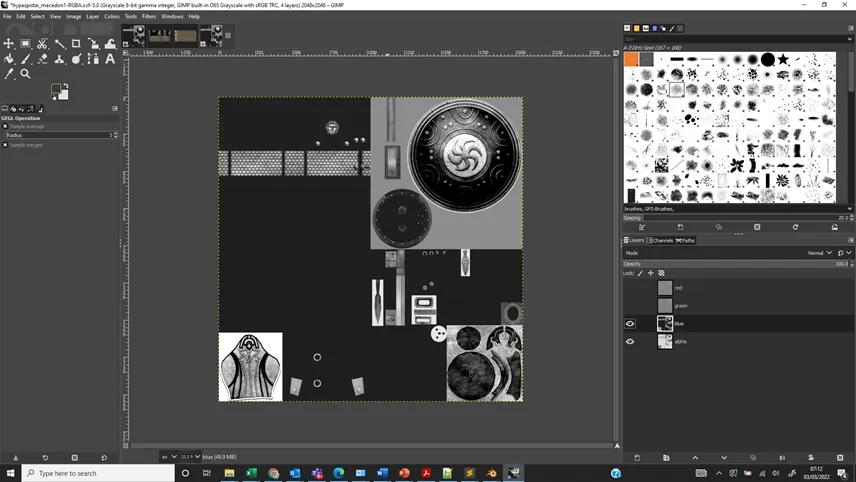Open tool options panel configure menu button
Viewport: 856px width, 482px height.
(115, 109)
